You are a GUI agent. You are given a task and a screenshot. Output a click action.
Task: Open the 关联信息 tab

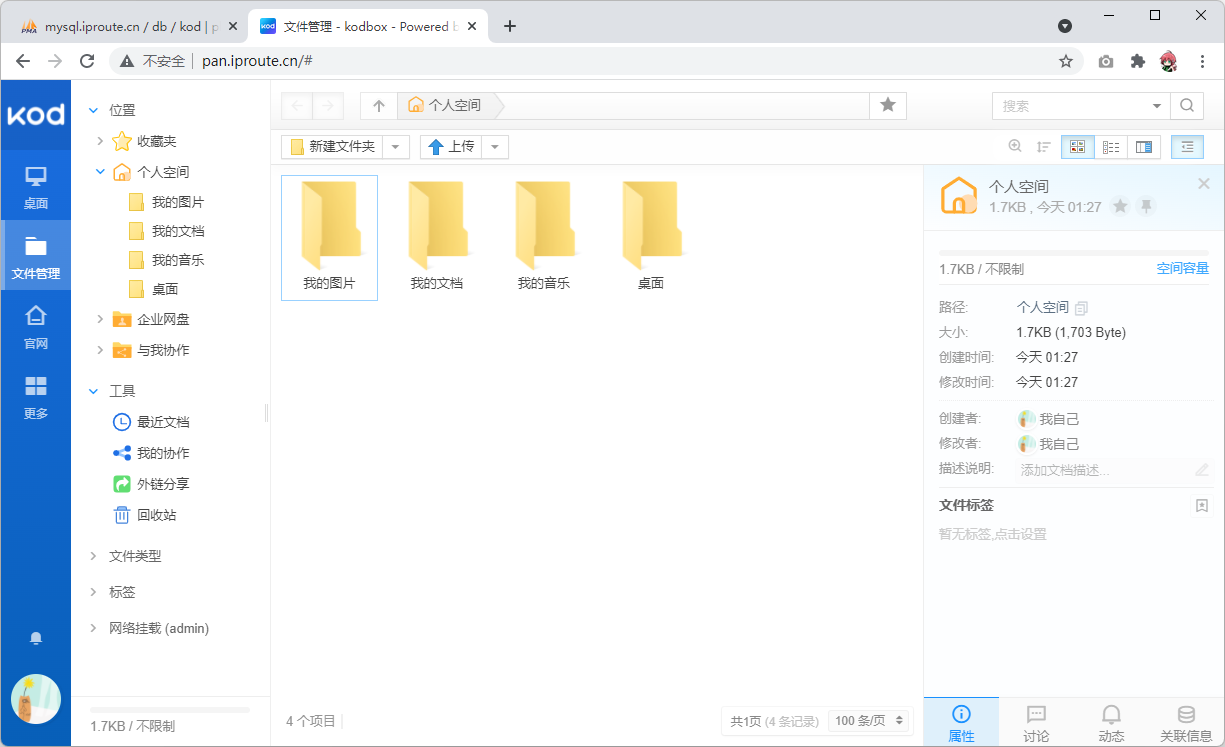(x=1186, y=723)
